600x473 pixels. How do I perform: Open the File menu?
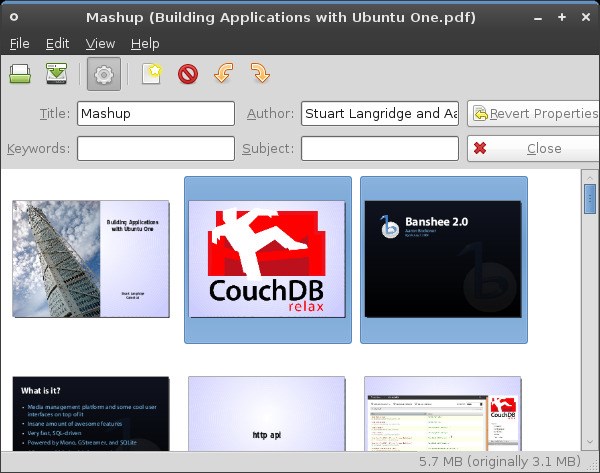pos(20,44)
